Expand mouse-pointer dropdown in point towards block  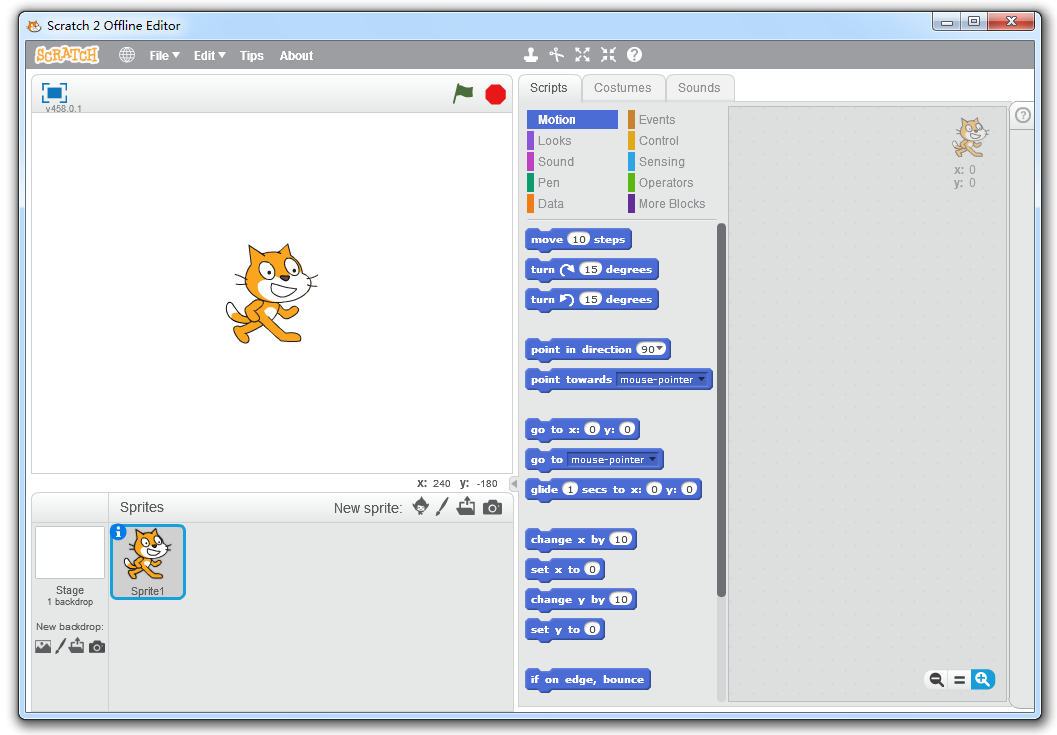tap(702, 380)
